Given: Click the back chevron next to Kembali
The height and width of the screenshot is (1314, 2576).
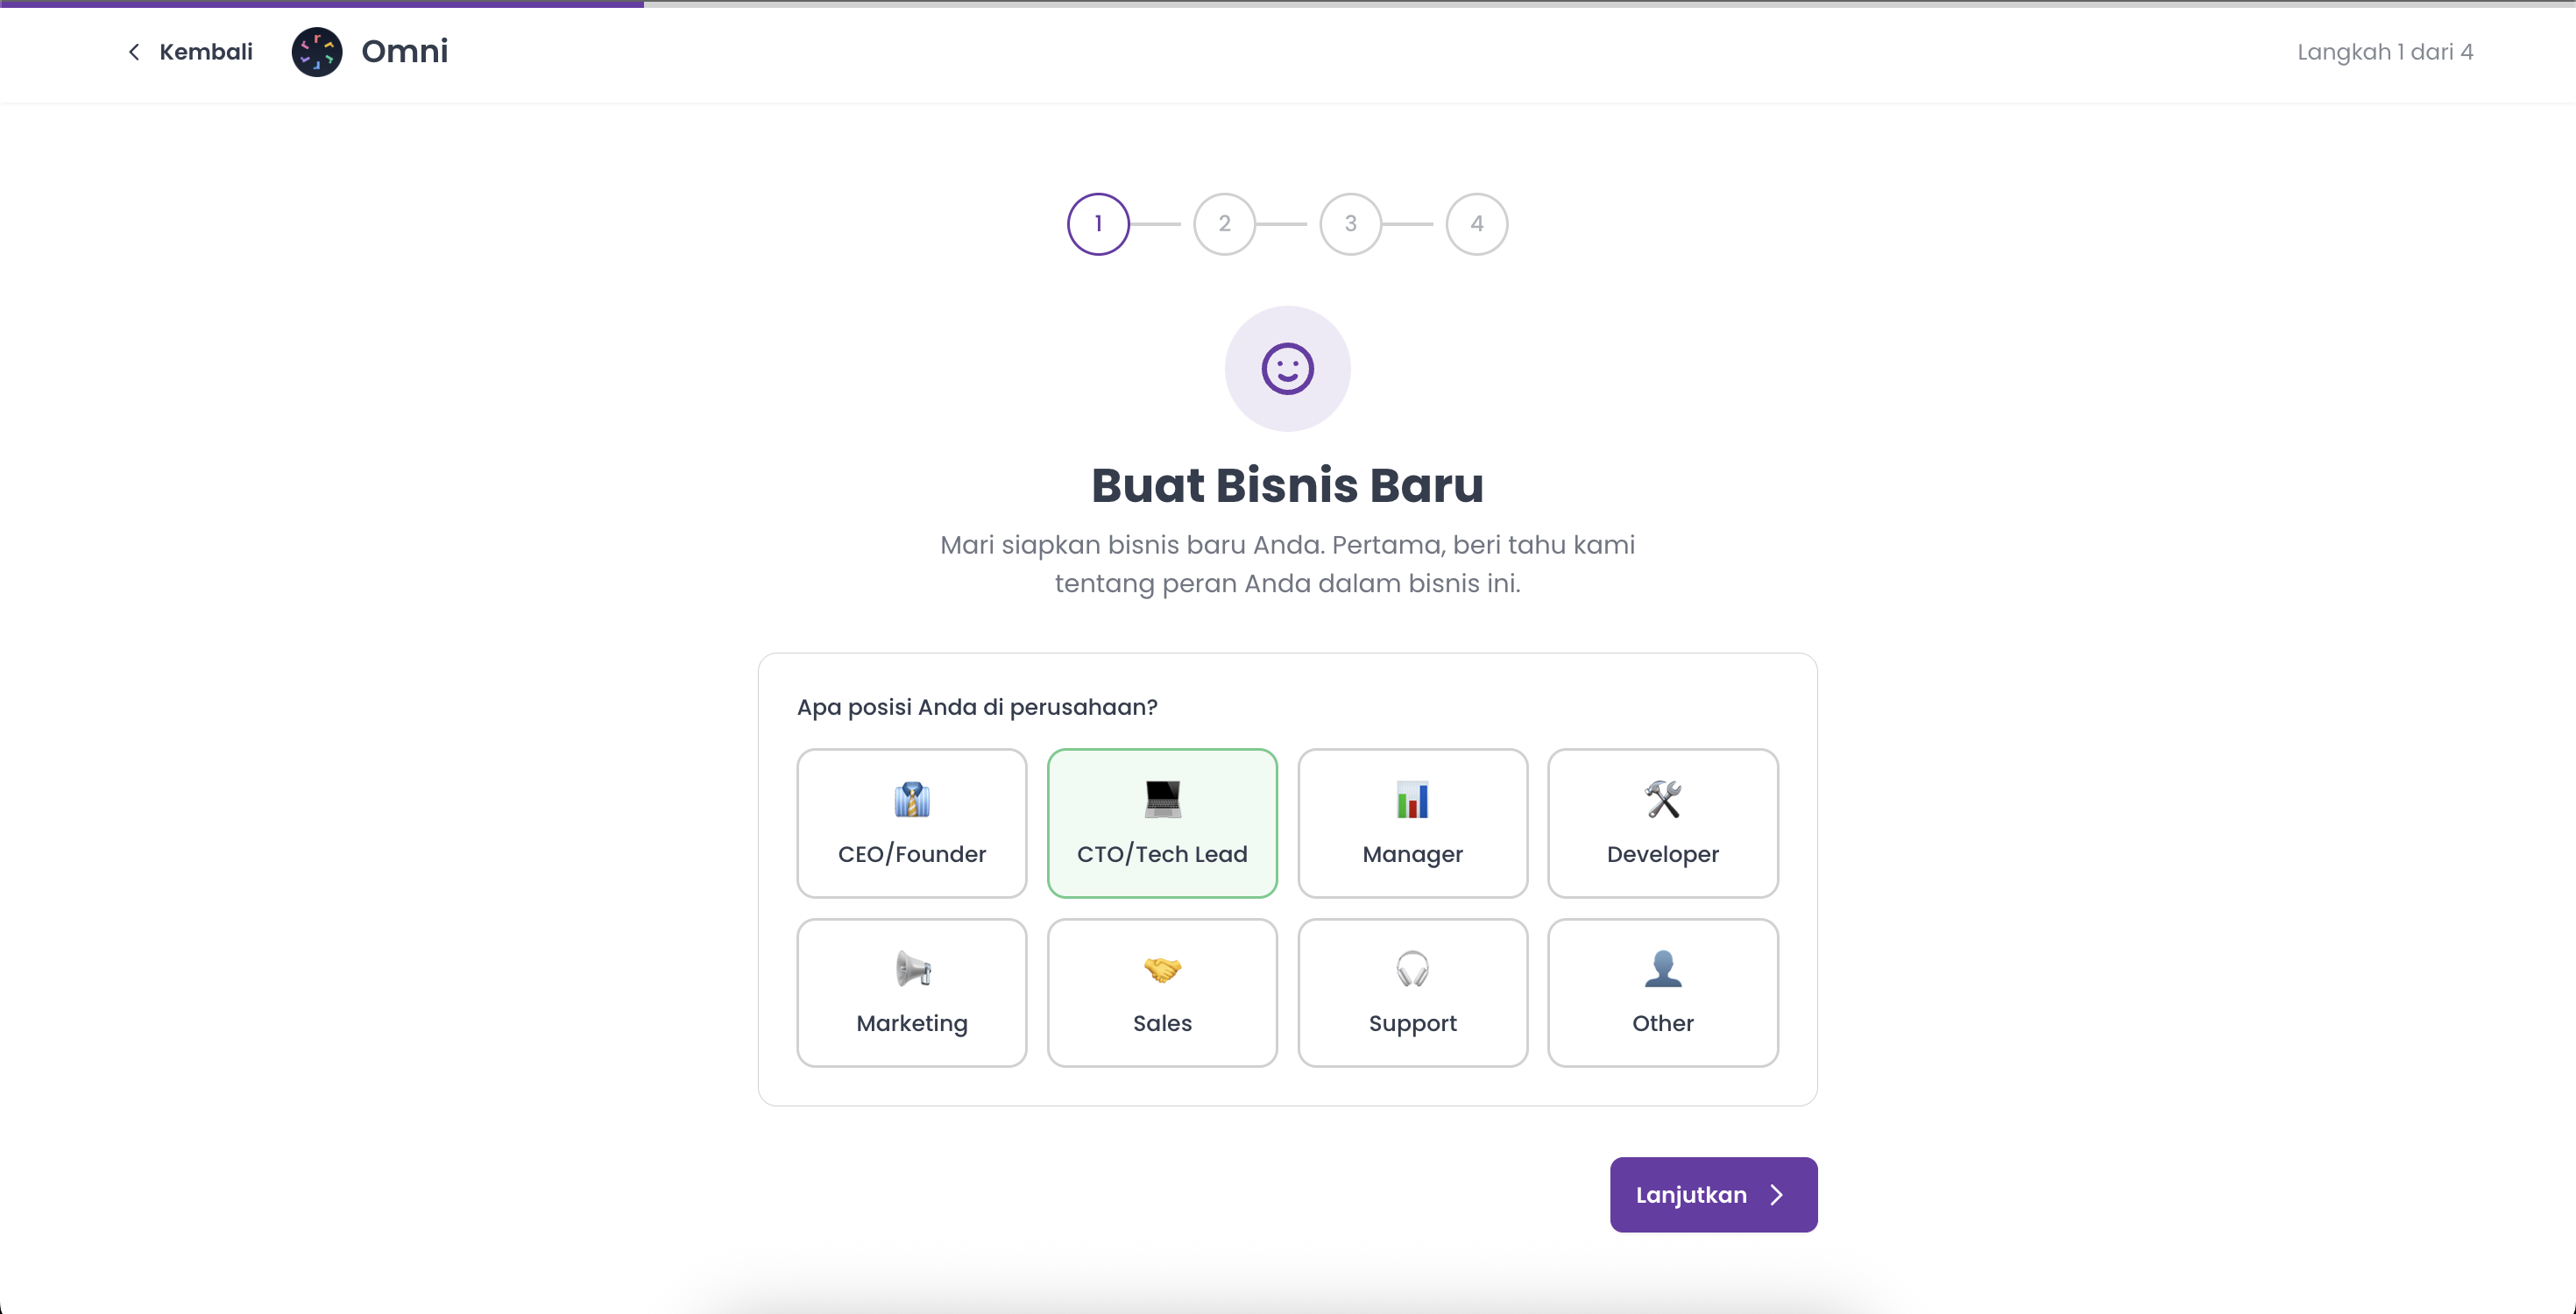Looking at the screenshot, I should [134, 52].
